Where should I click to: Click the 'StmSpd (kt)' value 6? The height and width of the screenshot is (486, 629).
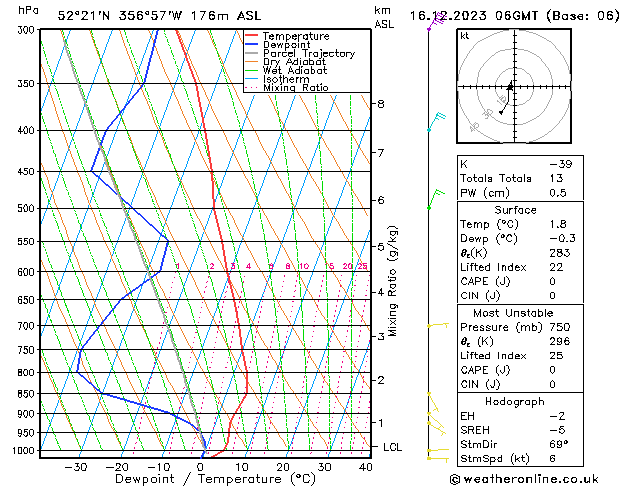[552, 459]
